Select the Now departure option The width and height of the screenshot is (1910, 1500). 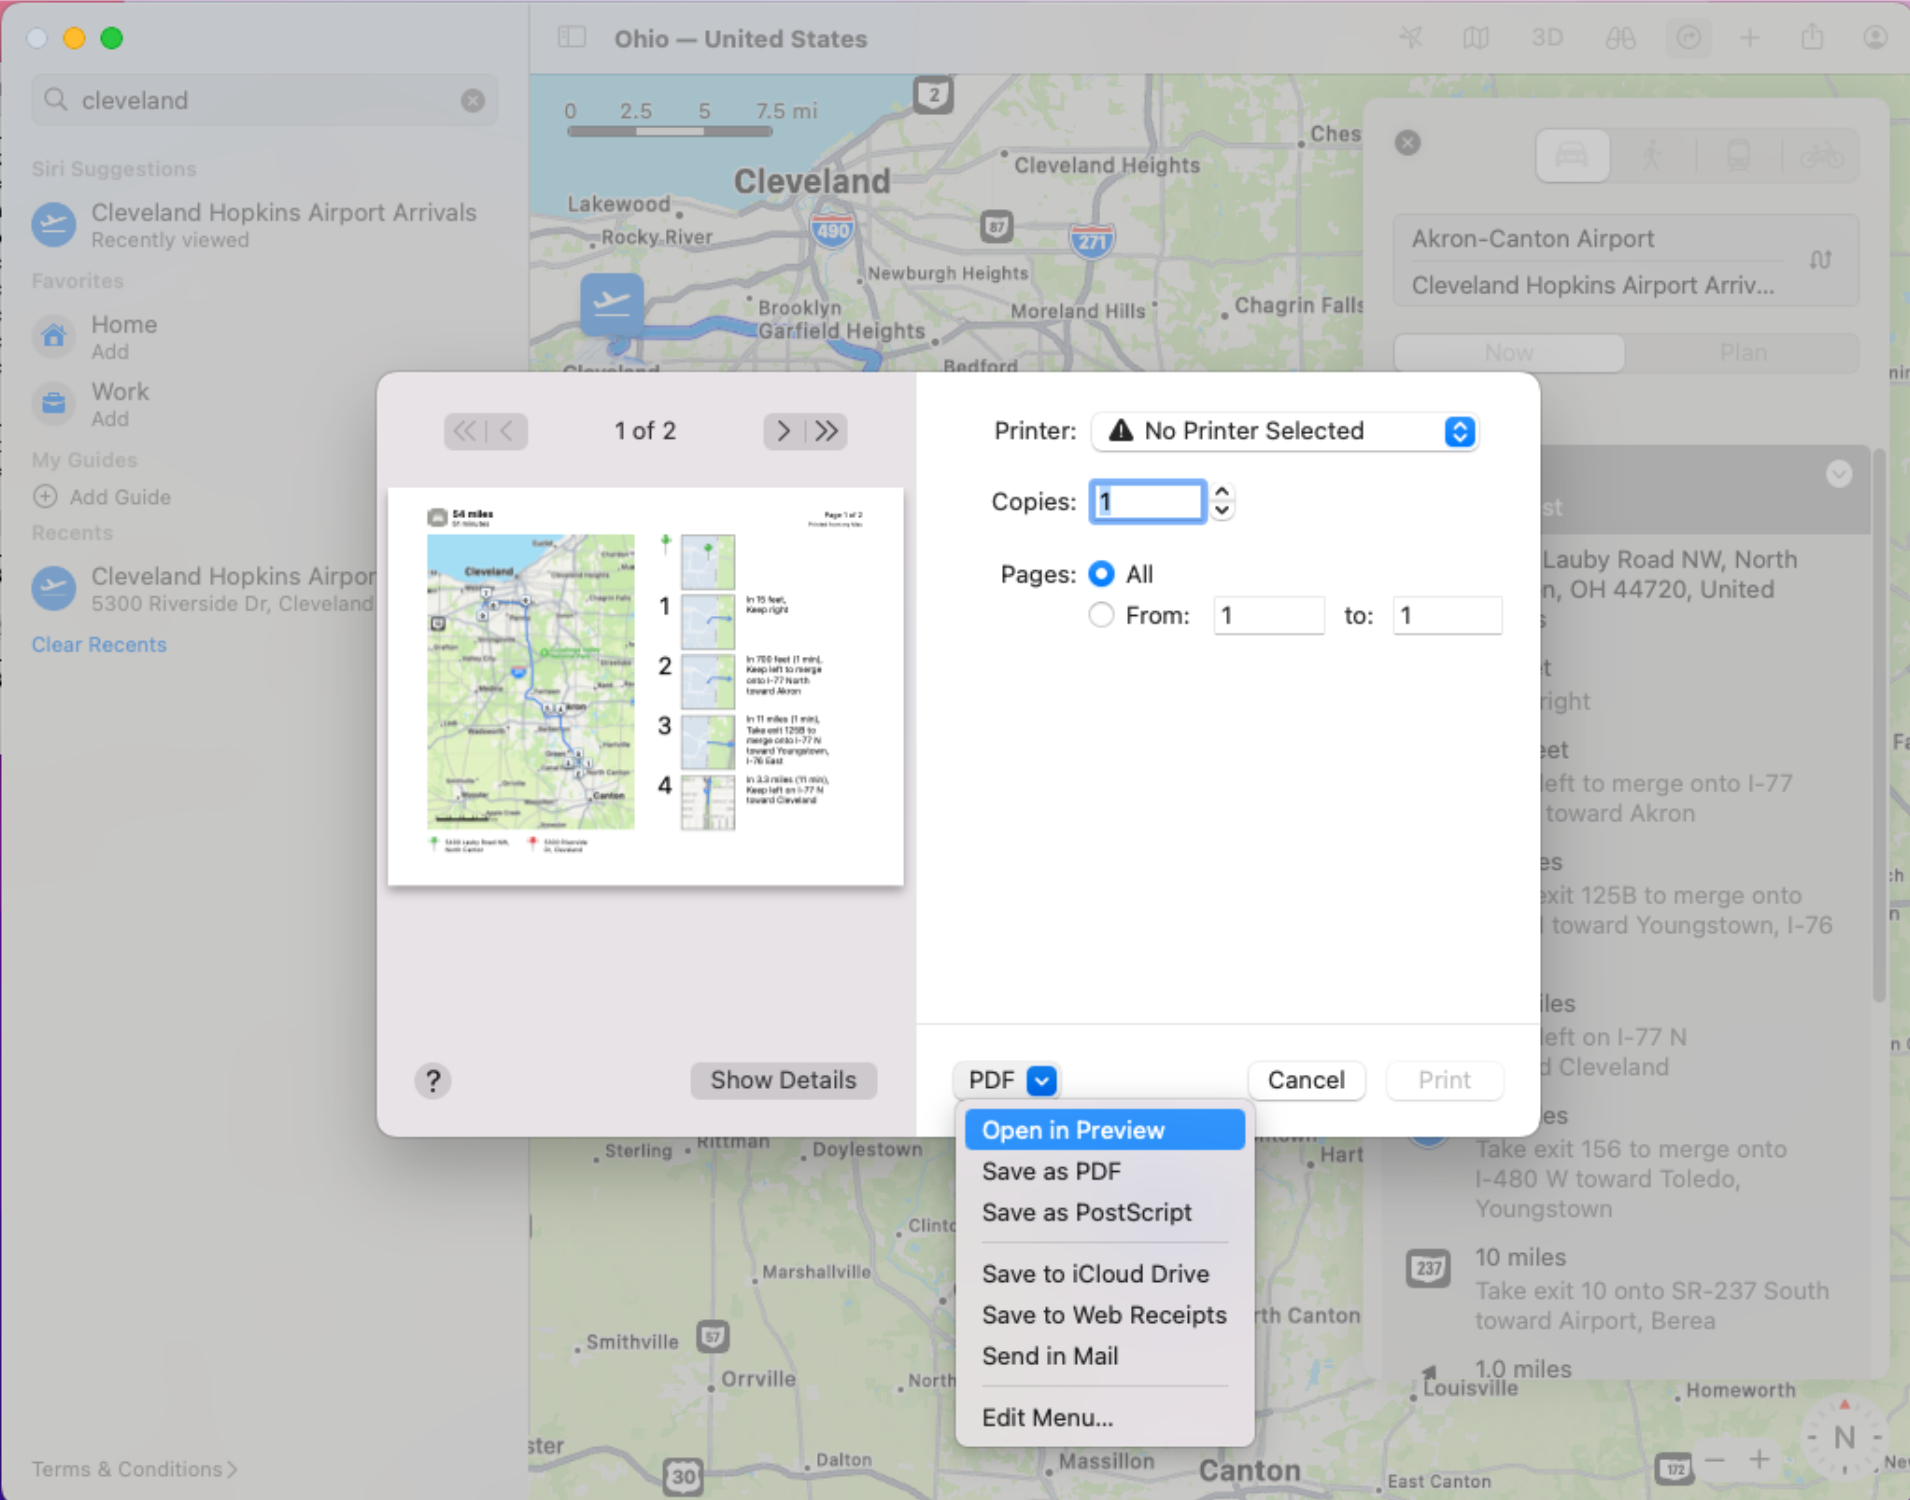tap(1509, 353)
